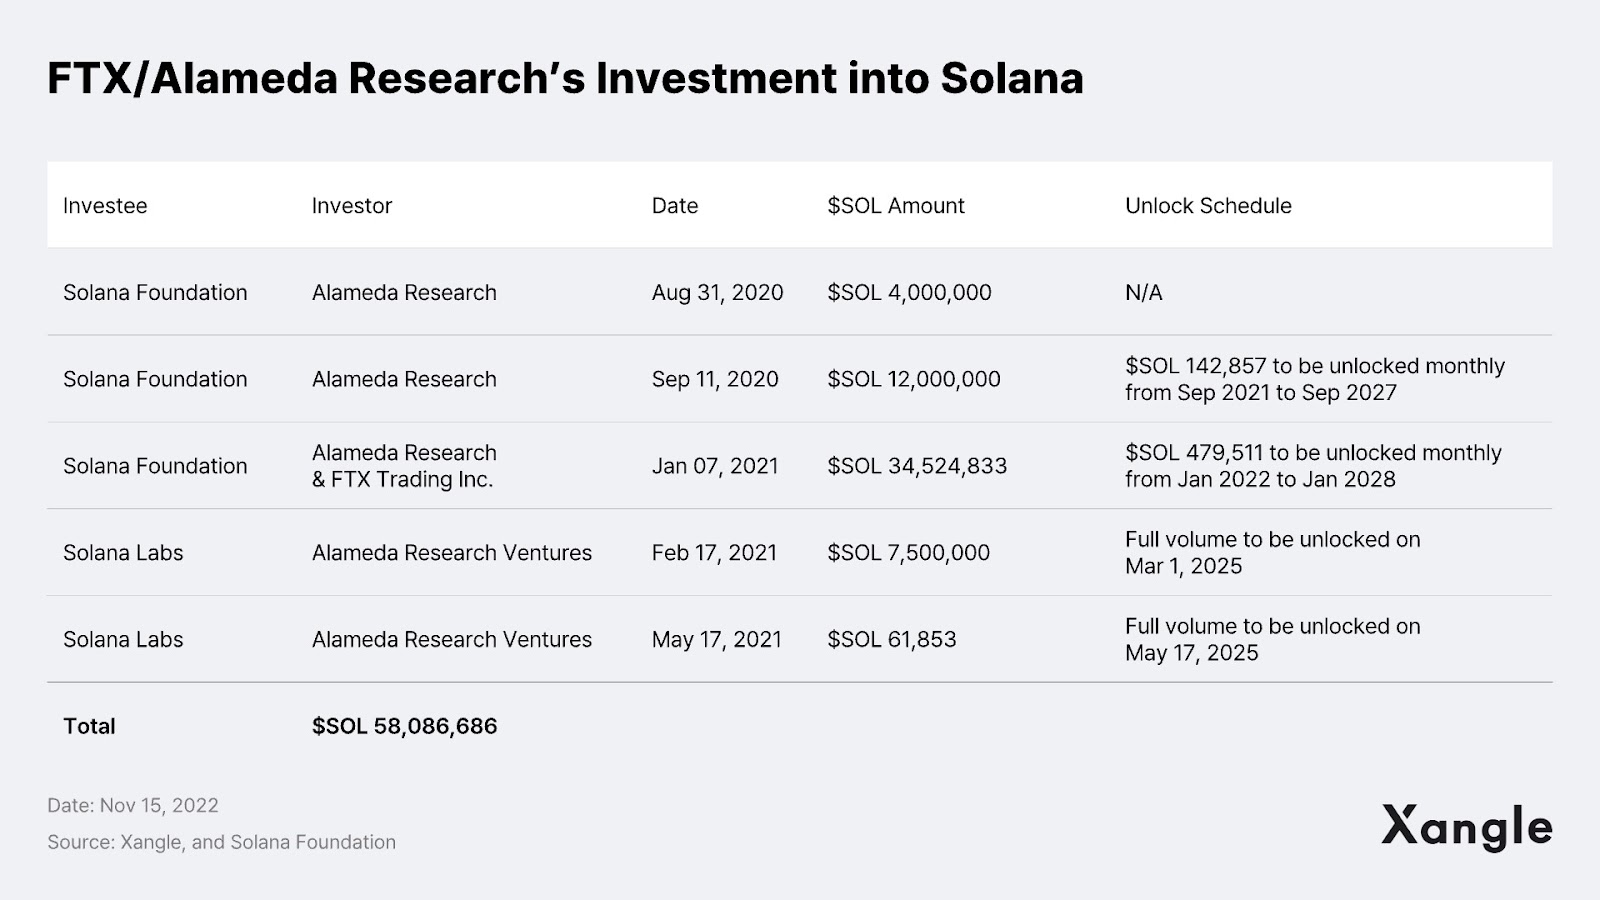Click the May 17, 2025 unlock text
This screenshot has height=900, width=1600.
pyautogui.click(x=1191, y=654)
